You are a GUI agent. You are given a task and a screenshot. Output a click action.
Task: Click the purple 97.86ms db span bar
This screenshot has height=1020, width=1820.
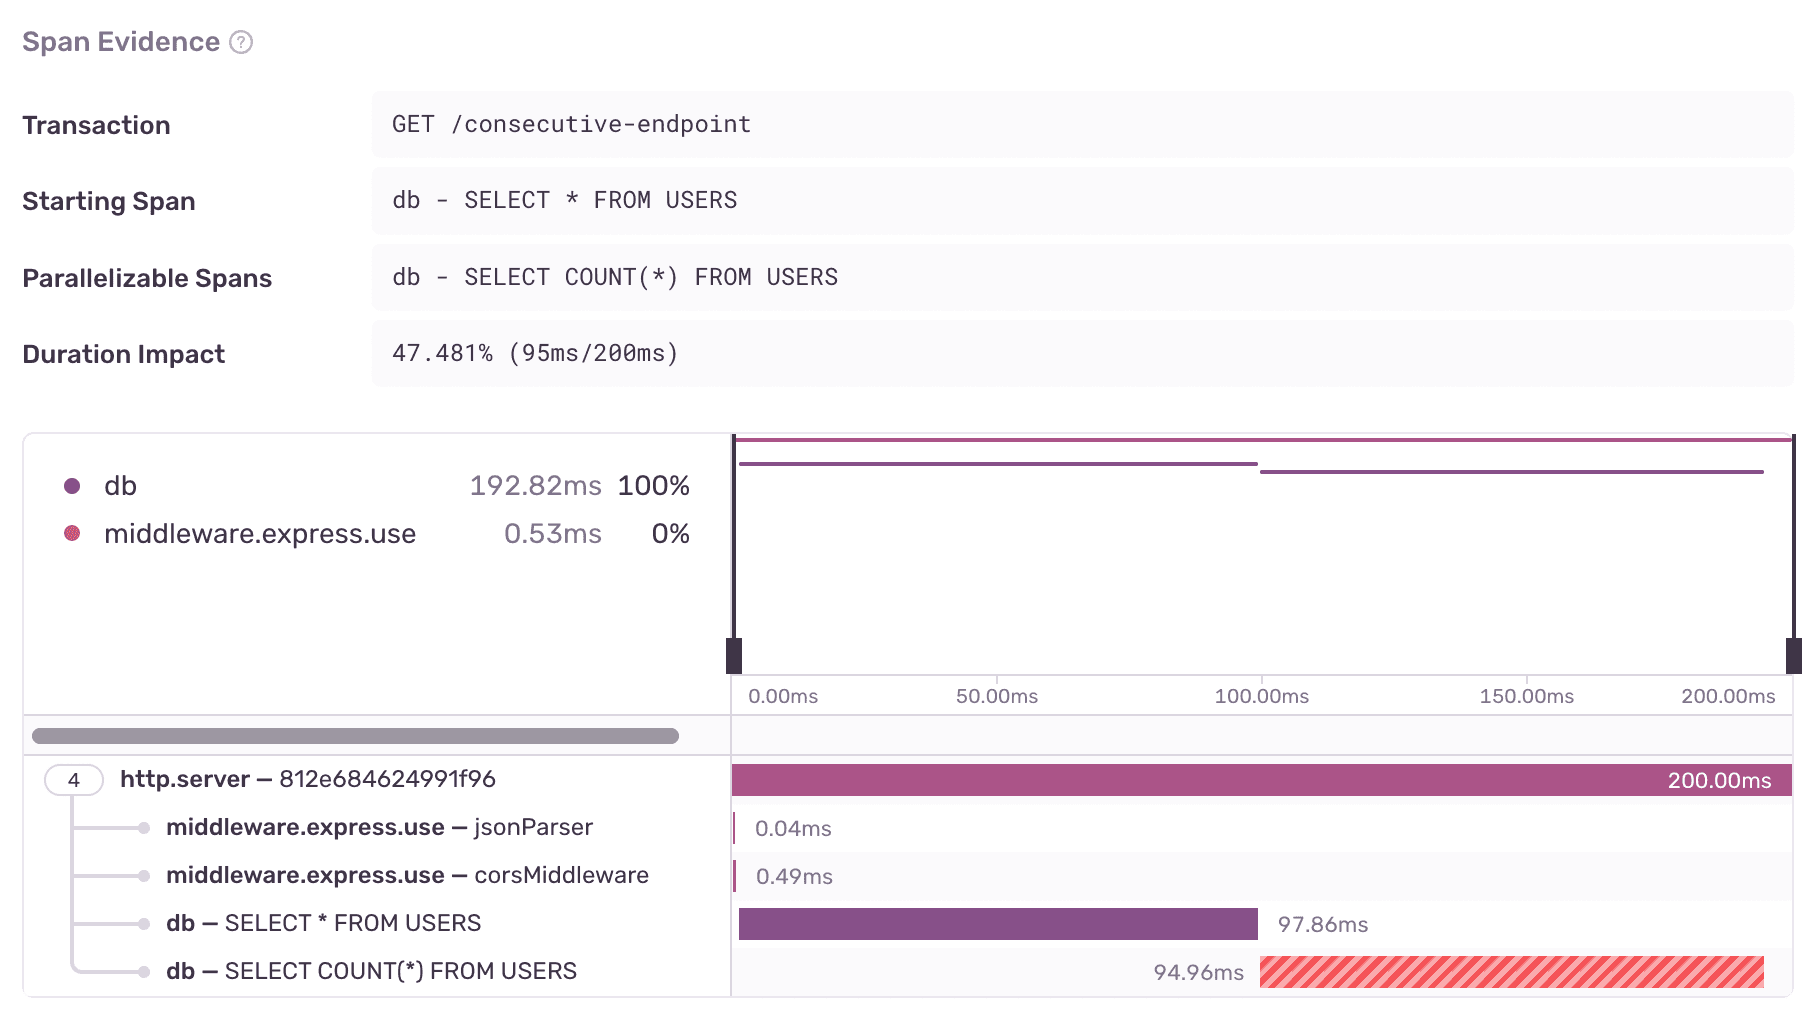tap(998, 924)
